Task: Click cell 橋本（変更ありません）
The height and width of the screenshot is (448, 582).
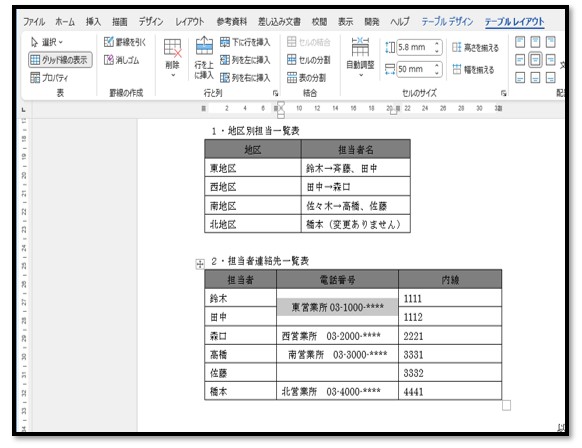Action: (x=356, y=224)
